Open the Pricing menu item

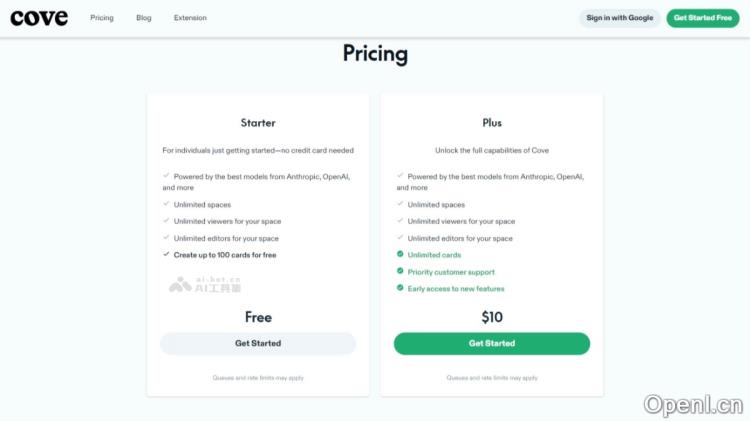coord(101,18)
